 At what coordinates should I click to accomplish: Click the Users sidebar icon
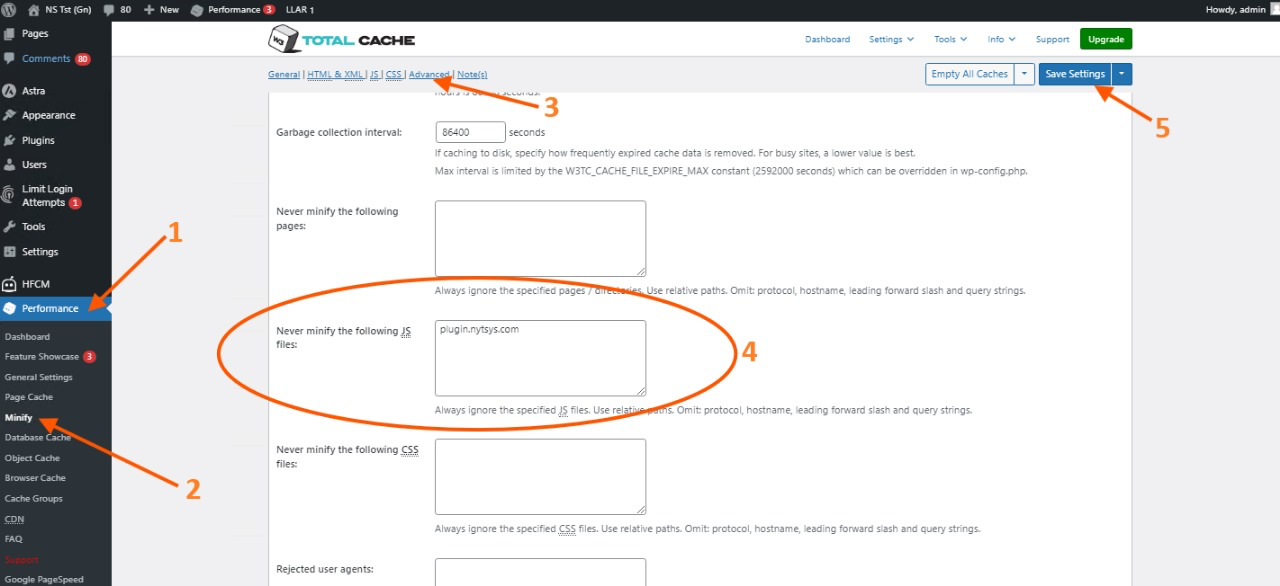click(x=10, y=164)
